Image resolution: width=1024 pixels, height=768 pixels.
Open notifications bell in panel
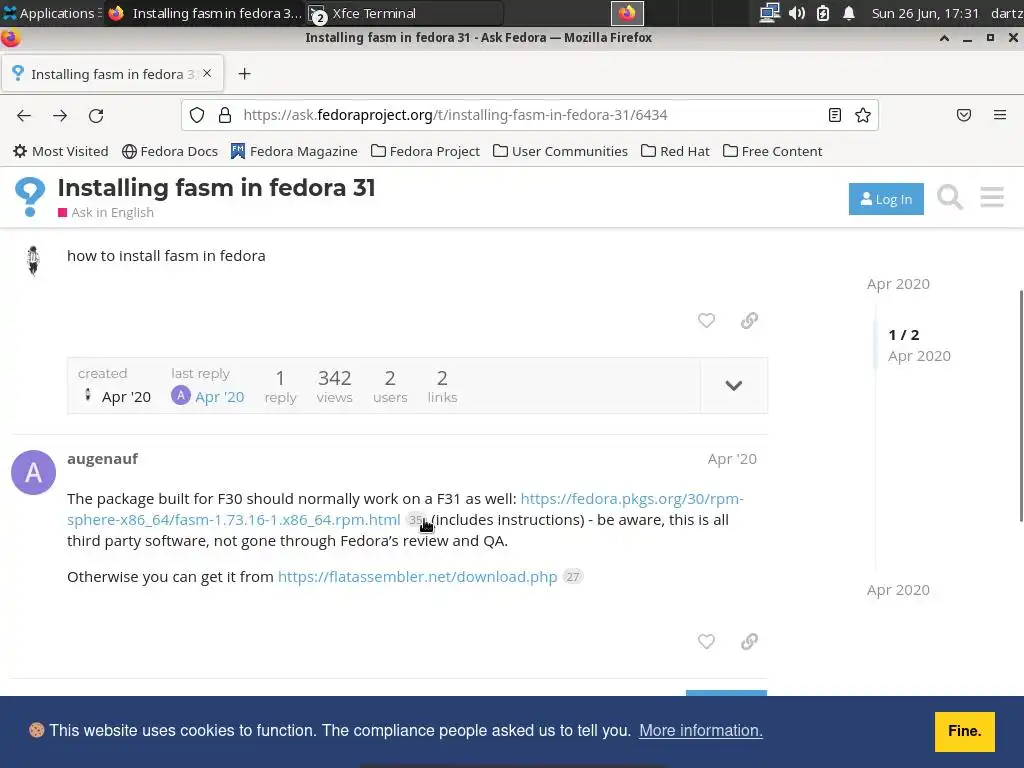[848, 13]
